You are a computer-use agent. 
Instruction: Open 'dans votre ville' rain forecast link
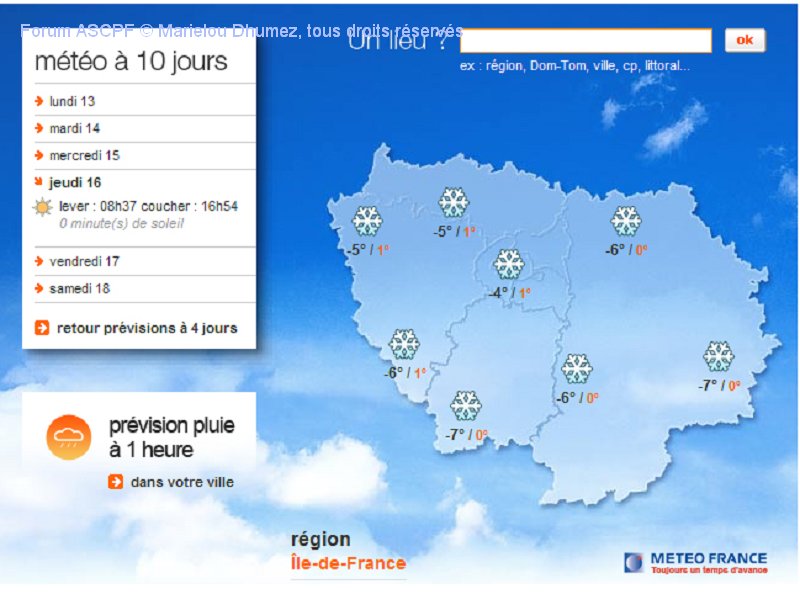click(181, 482)
